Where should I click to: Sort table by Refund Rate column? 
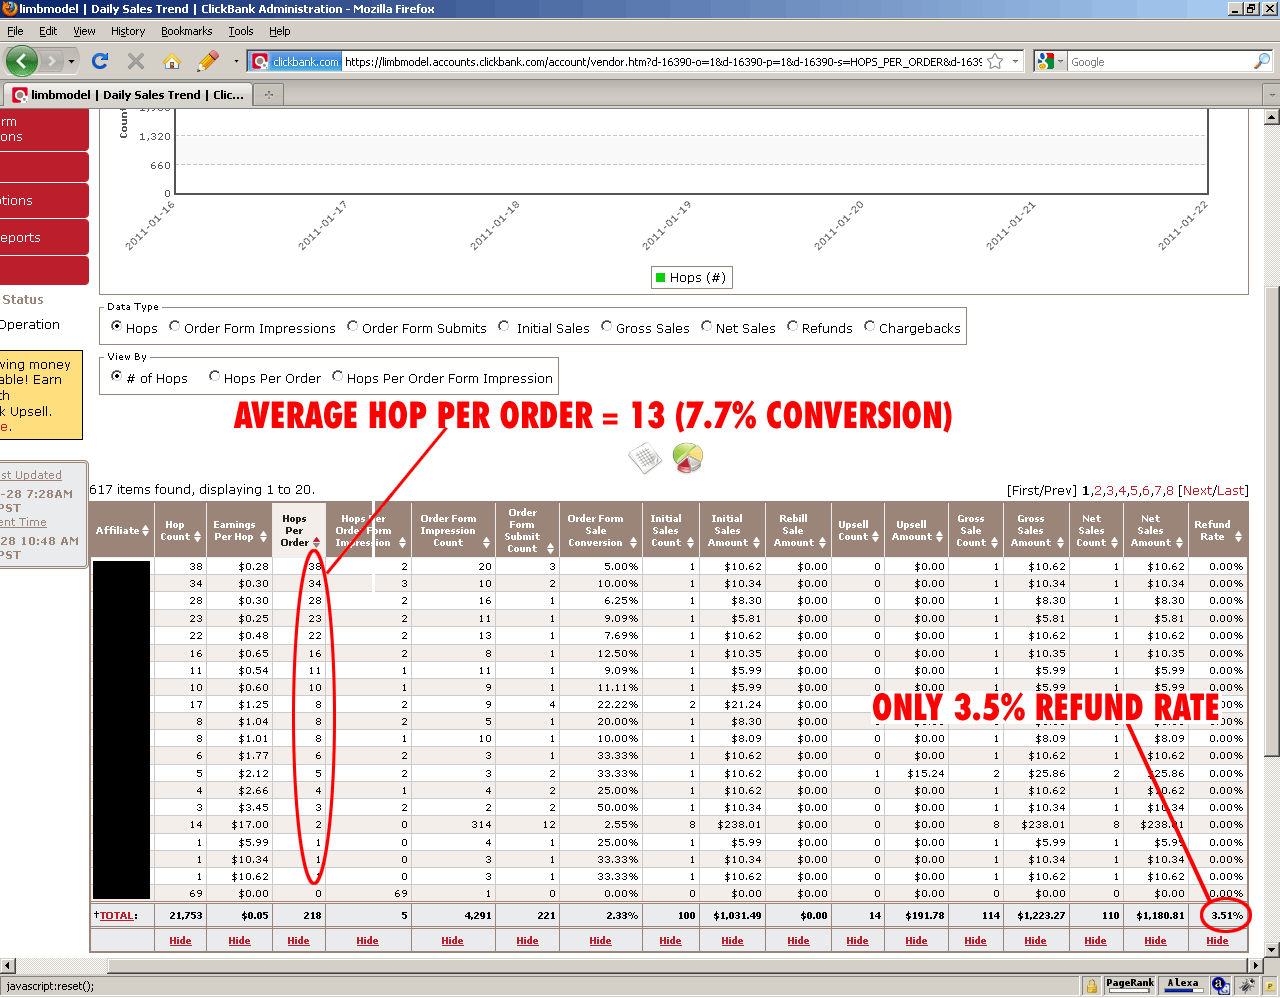click(x=1217, y=531)
